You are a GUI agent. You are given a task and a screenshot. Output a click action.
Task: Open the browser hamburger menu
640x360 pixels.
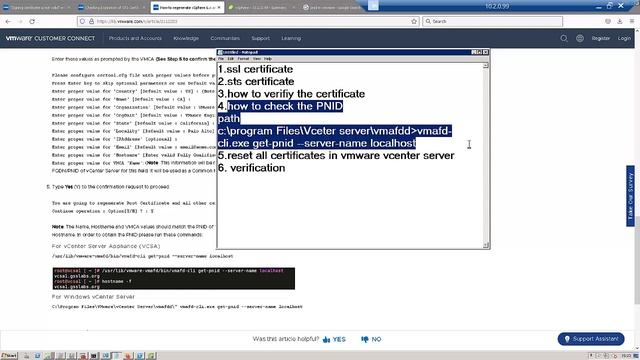click(631, 21)
